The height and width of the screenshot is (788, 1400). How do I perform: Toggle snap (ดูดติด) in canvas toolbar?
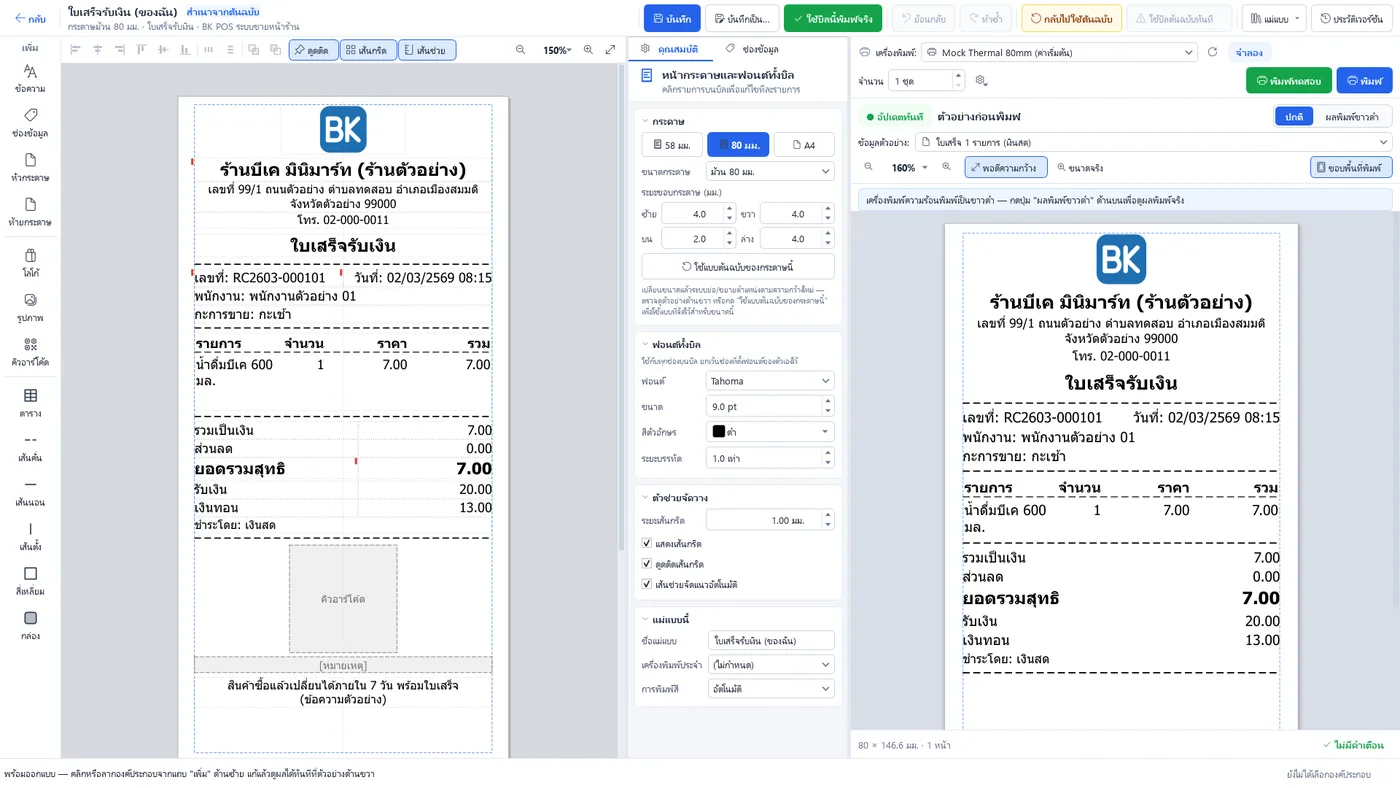pos(313,50)
